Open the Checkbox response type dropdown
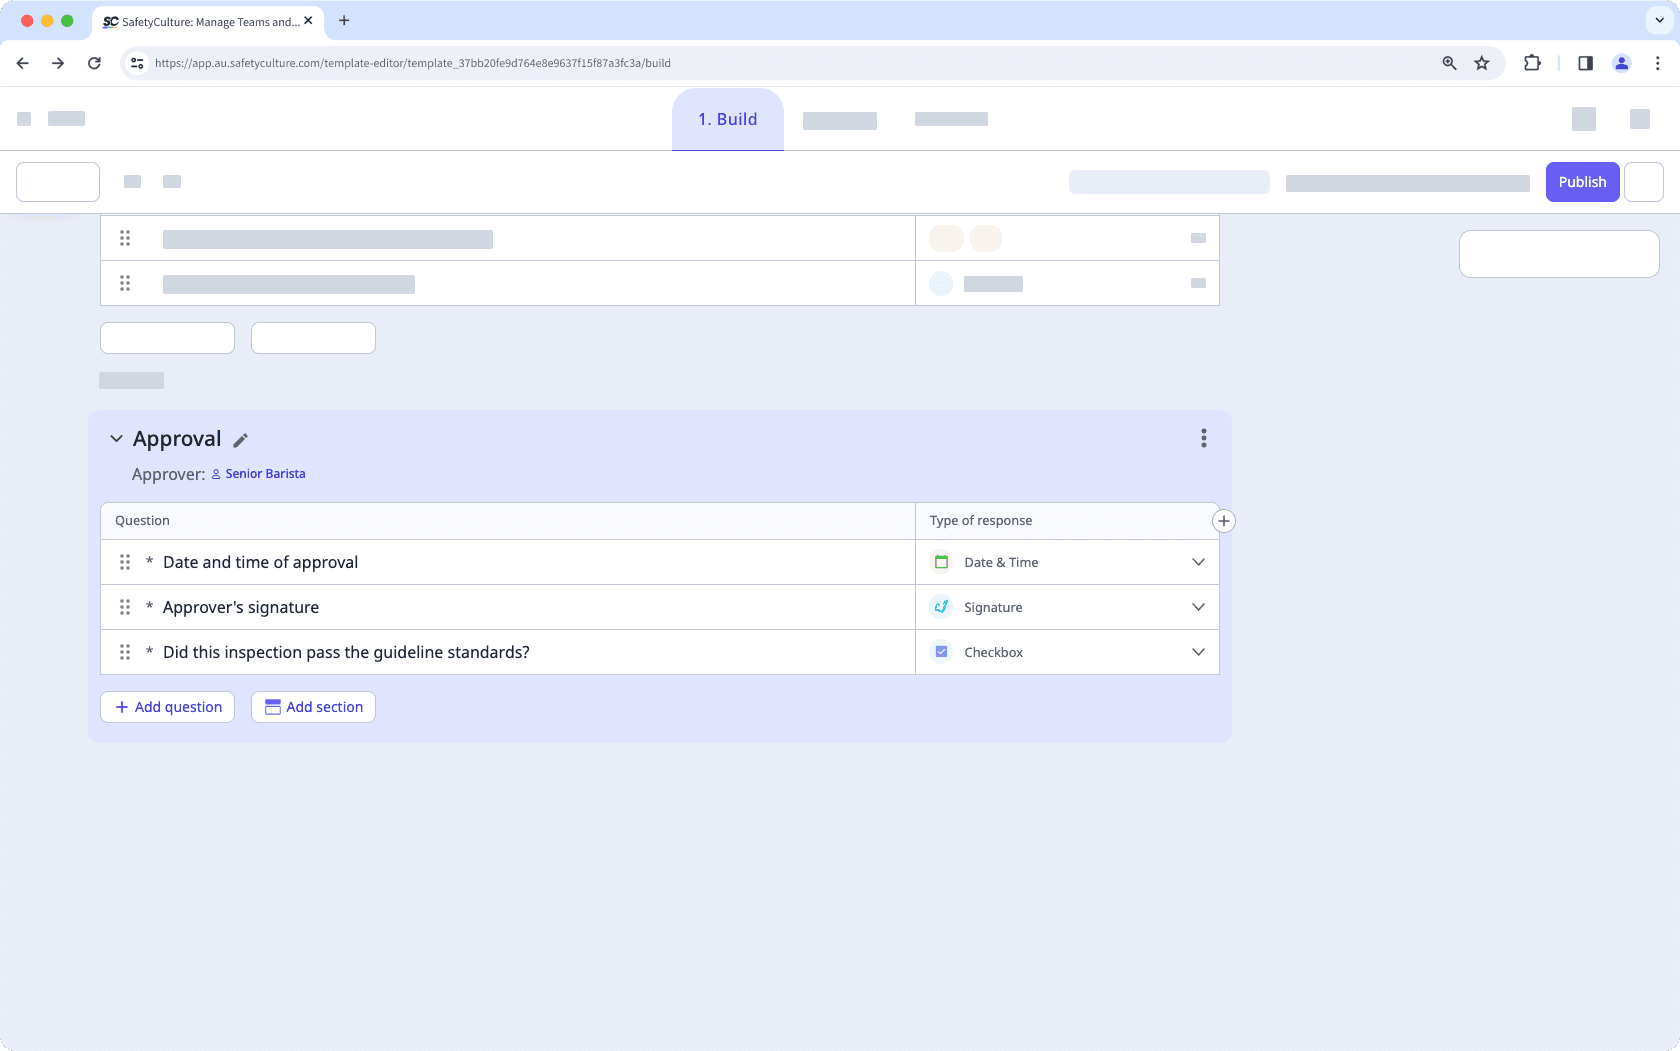 point(1197,651)
